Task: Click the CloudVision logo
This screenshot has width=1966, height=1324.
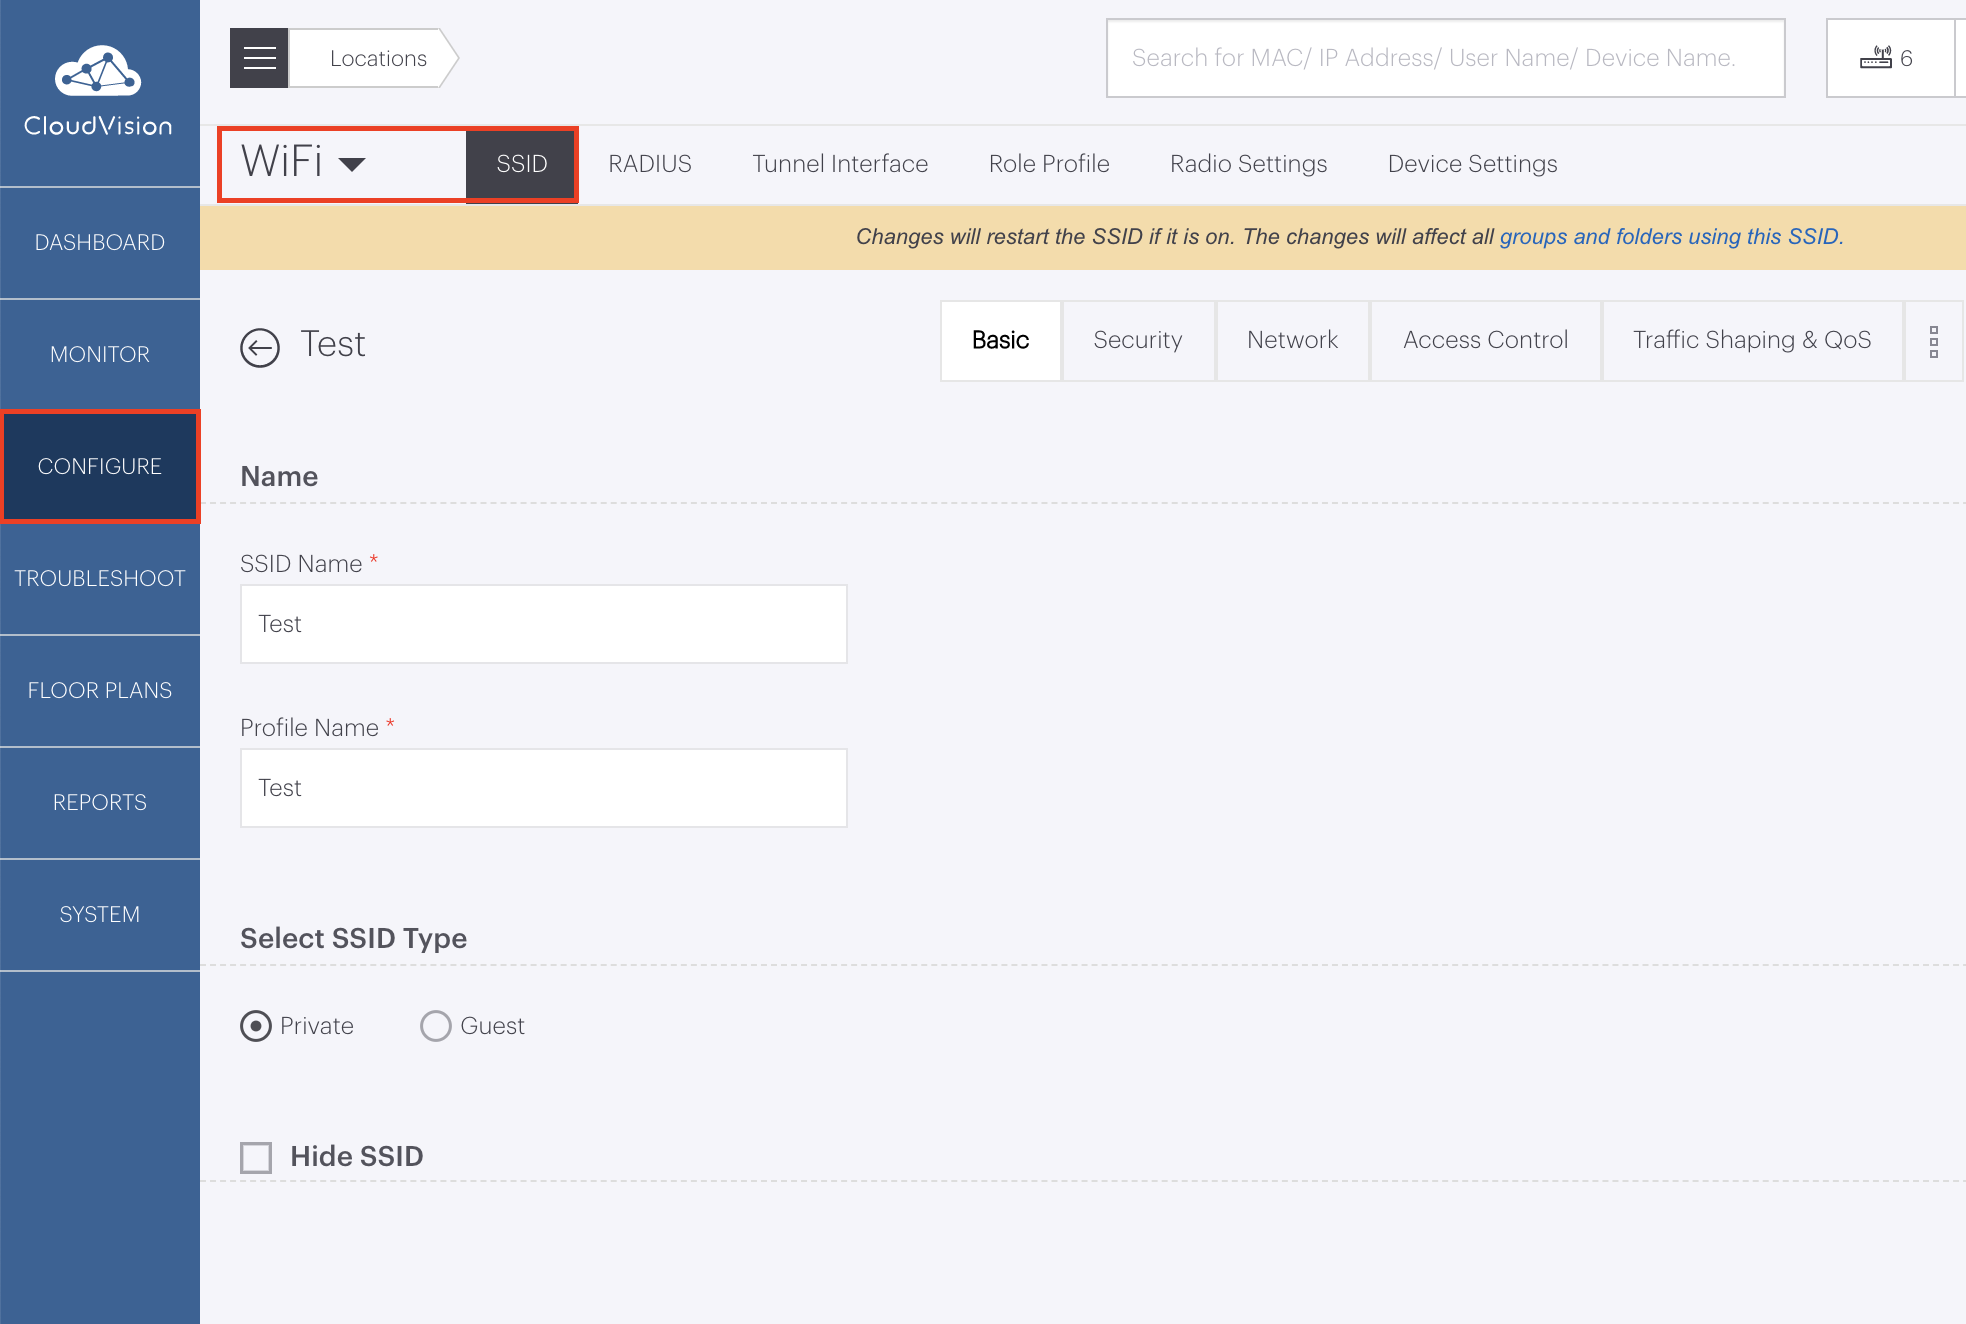Action: (99, 90)
